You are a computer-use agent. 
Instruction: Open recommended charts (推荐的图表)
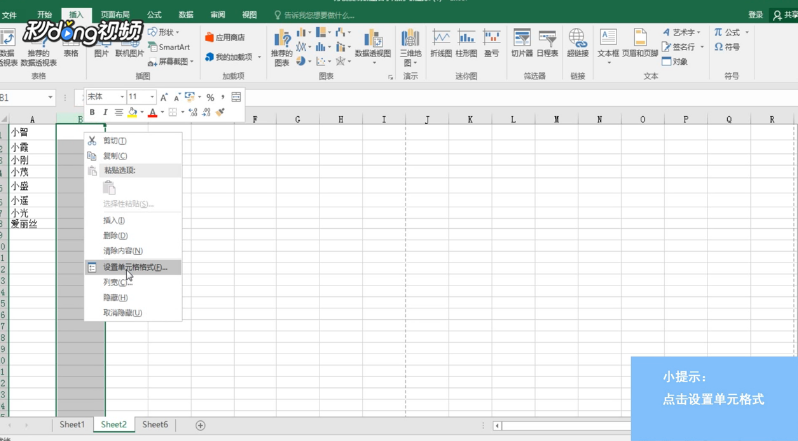pyautogui.click(x=281, y=48)
